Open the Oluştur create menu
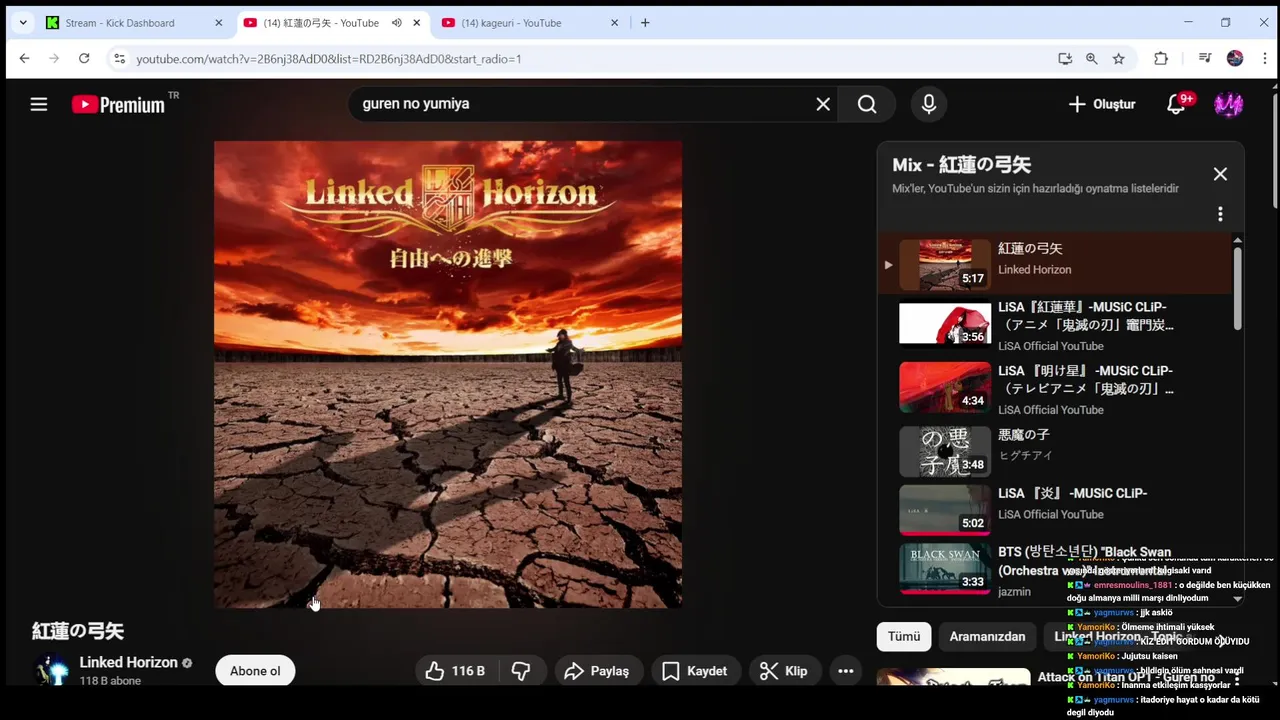The image size is (1280, 720). [1102, 104]
